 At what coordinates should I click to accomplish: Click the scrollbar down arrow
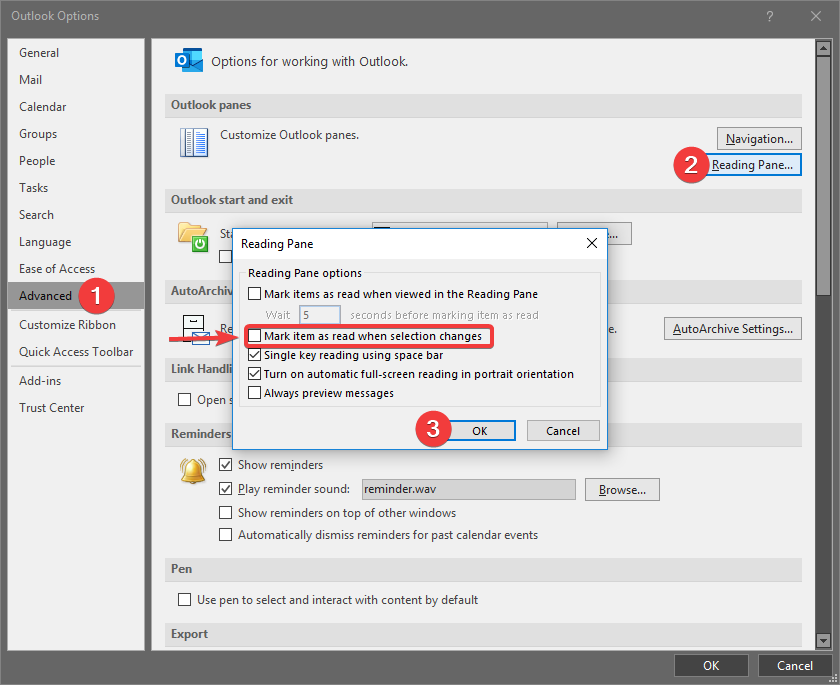click(x=823, y=640)
